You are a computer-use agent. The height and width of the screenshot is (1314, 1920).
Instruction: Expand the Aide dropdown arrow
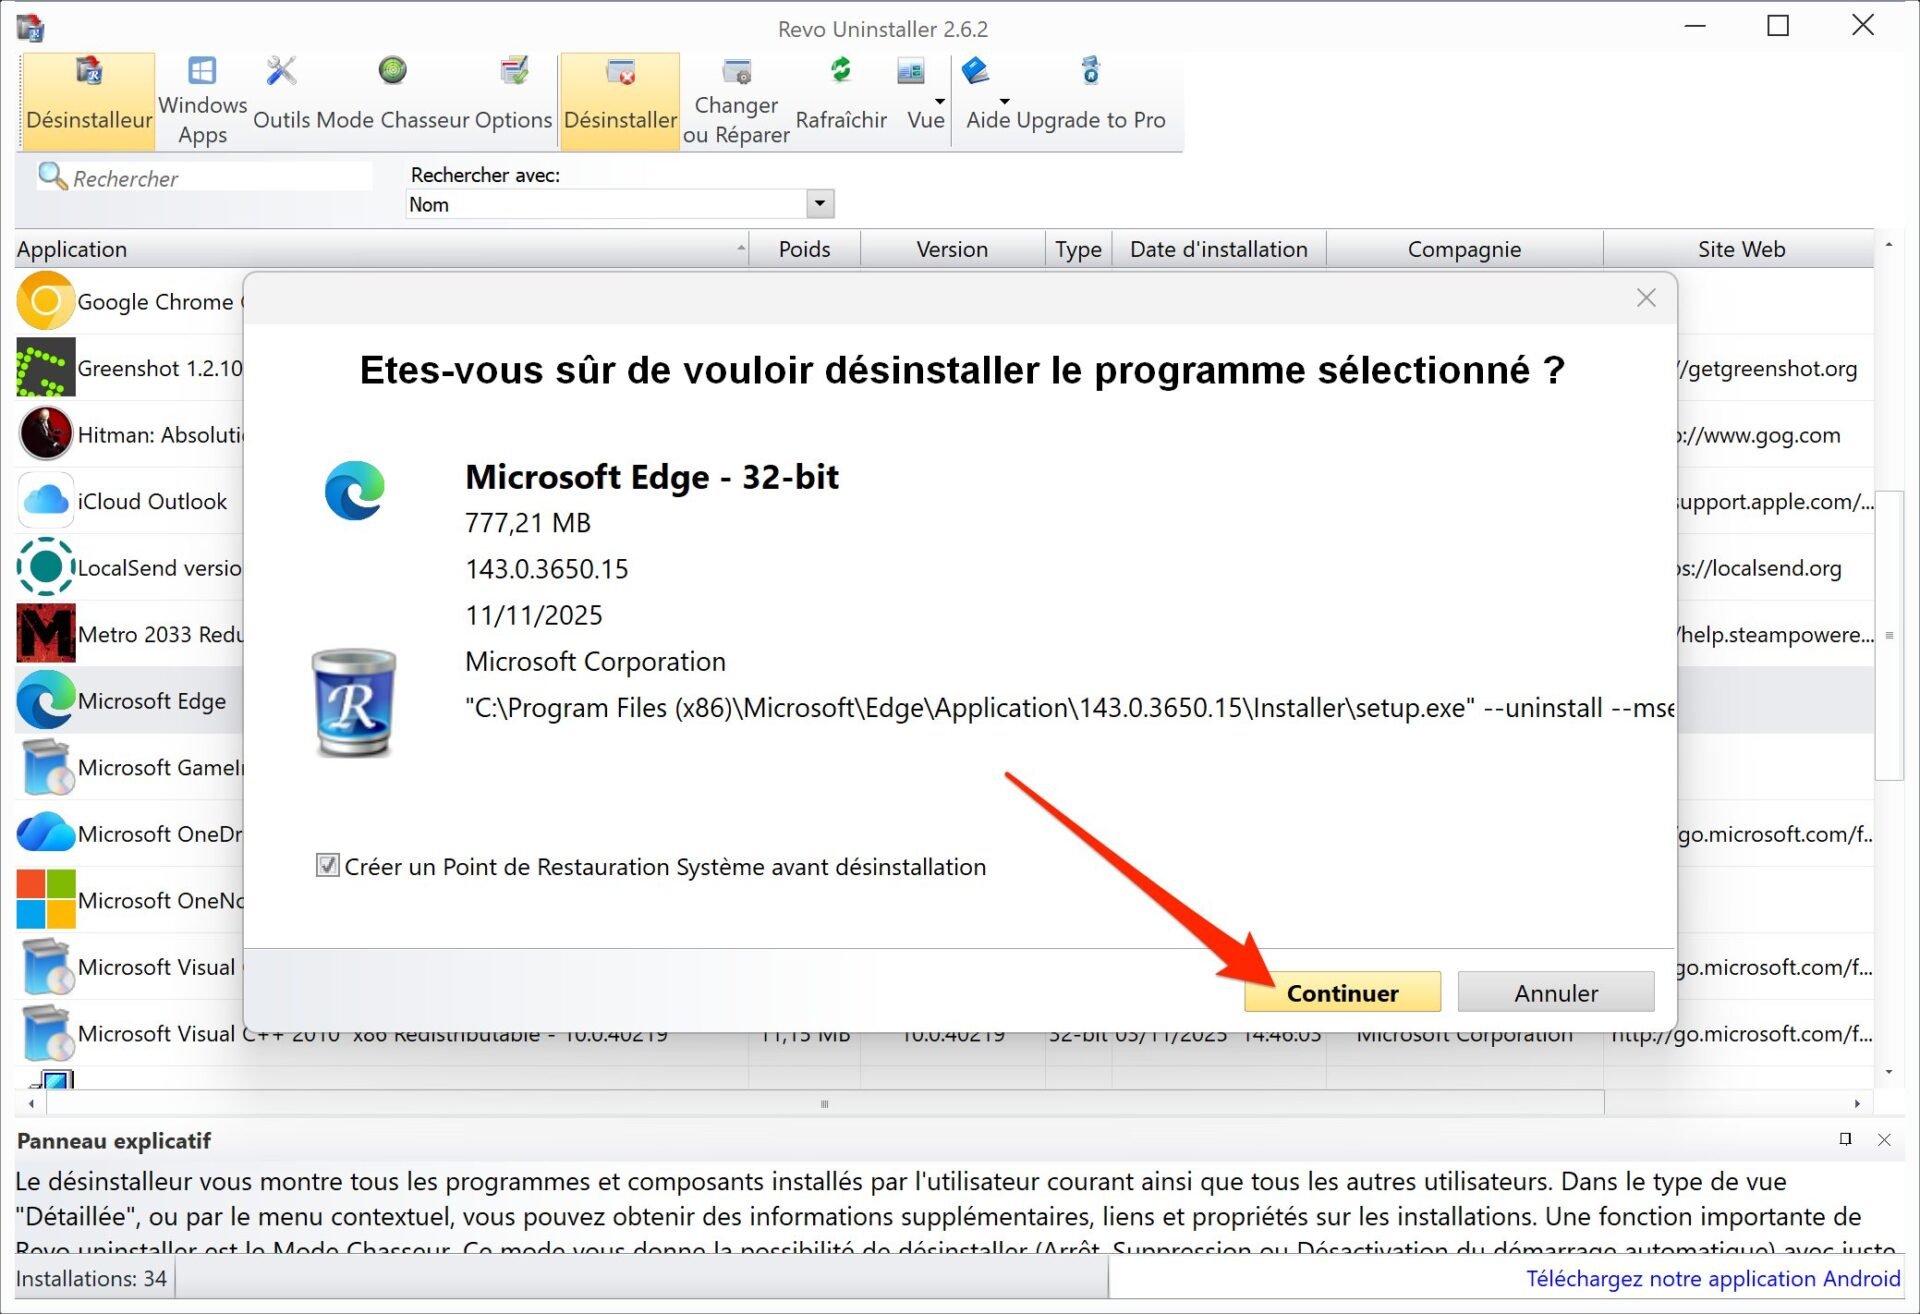(1003, 101)
